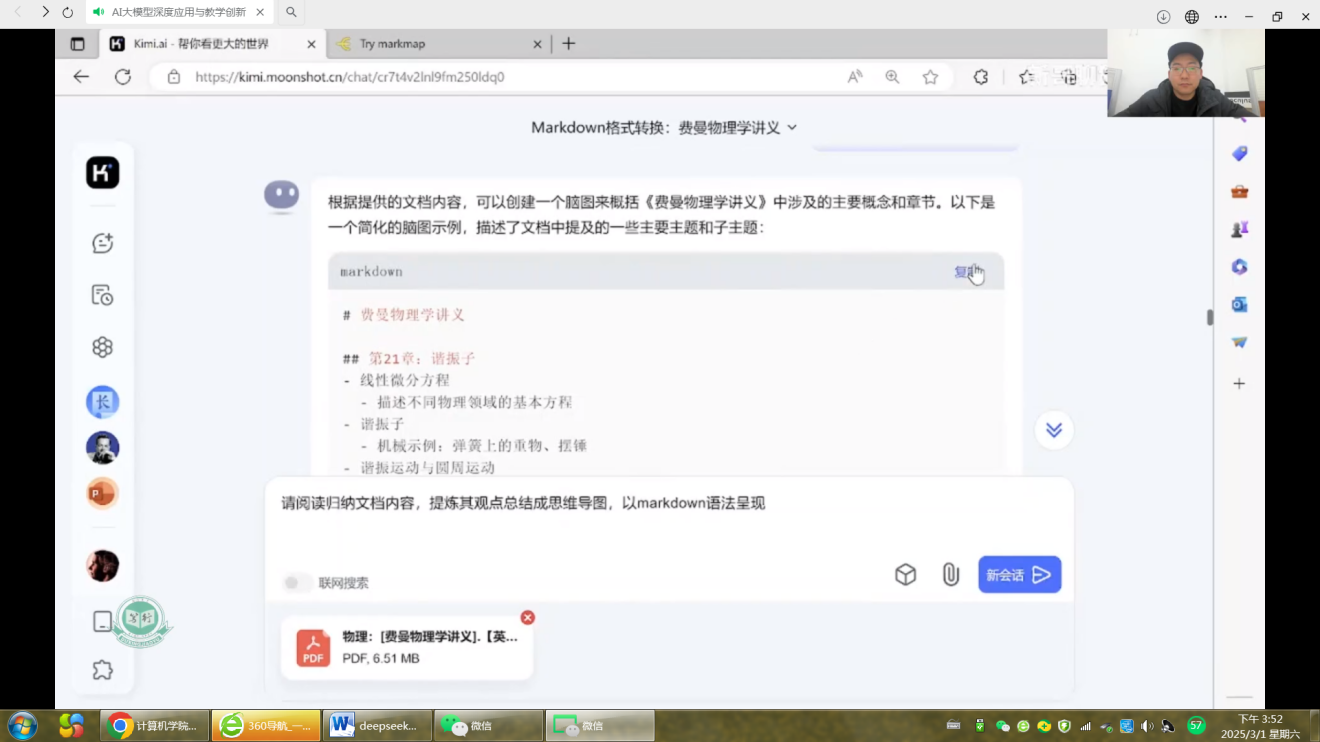Screen dimensions: 1320x742
Task: Click the shopping tag icon in the Edge sidebar
Action: [1239, 154]
